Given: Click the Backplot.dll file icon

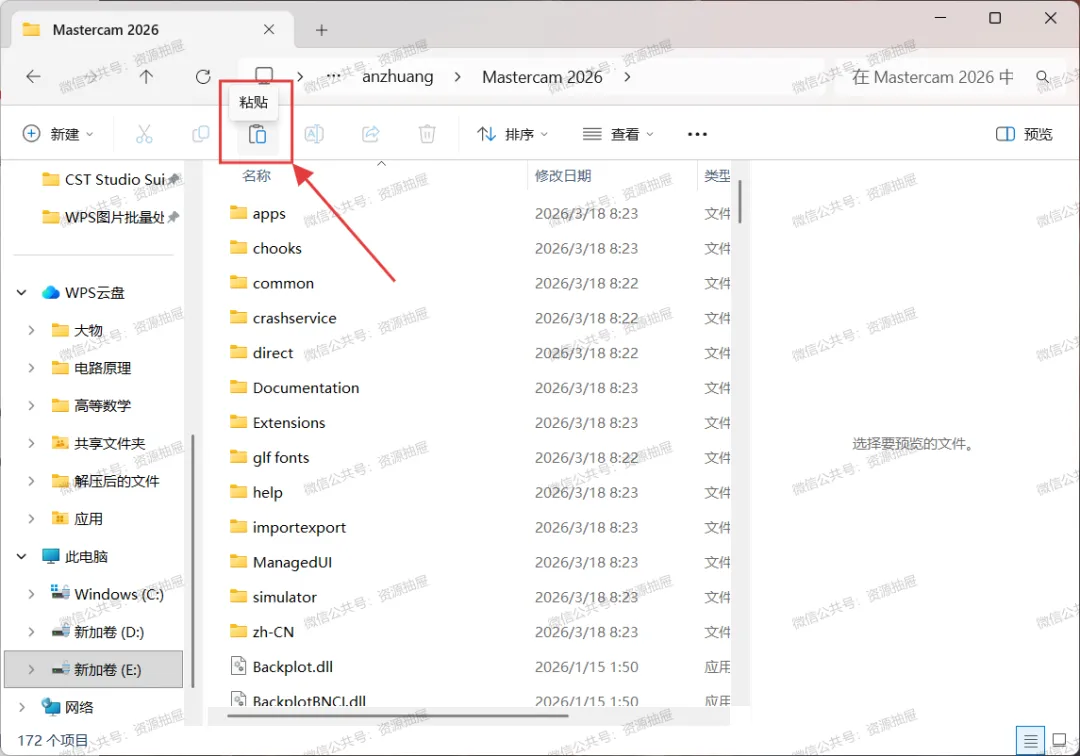Looking at the screenshot, I should click(x=238, y=666).
